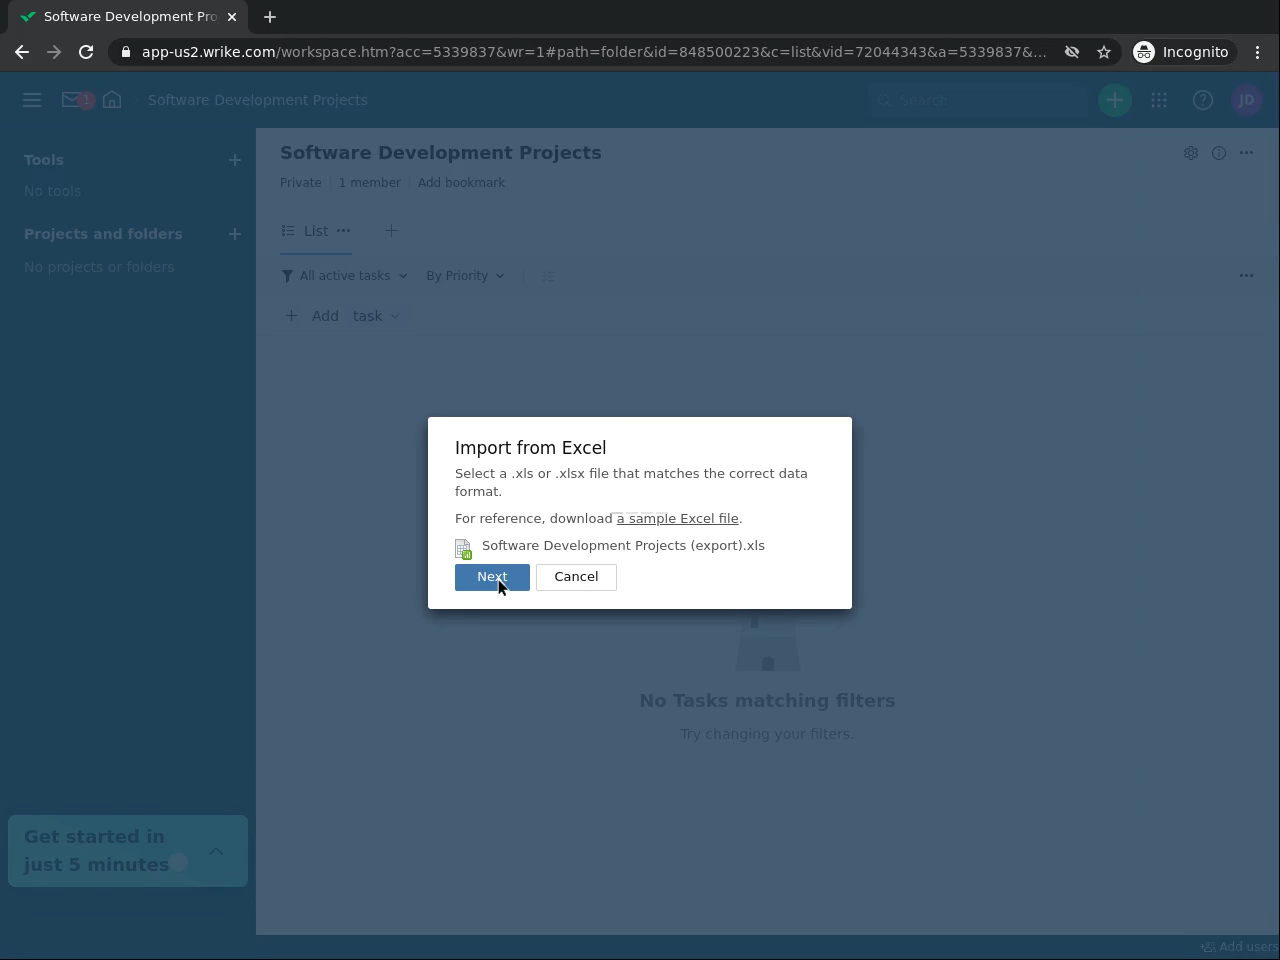This screenshot has height=960, width=1280.
Task: Click the browser address bar URL
Action: 594,52
